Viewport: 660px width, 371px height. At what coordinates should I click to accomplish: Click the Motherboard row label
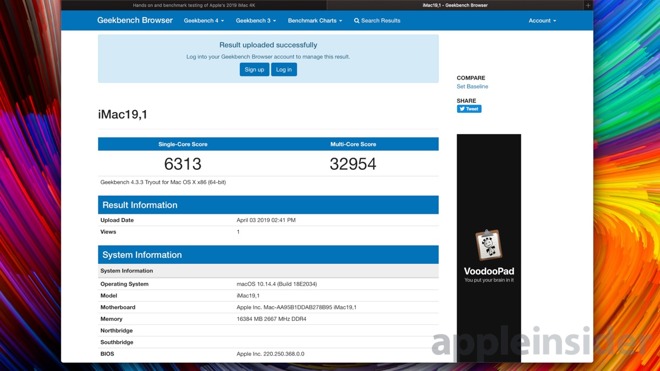118,307
